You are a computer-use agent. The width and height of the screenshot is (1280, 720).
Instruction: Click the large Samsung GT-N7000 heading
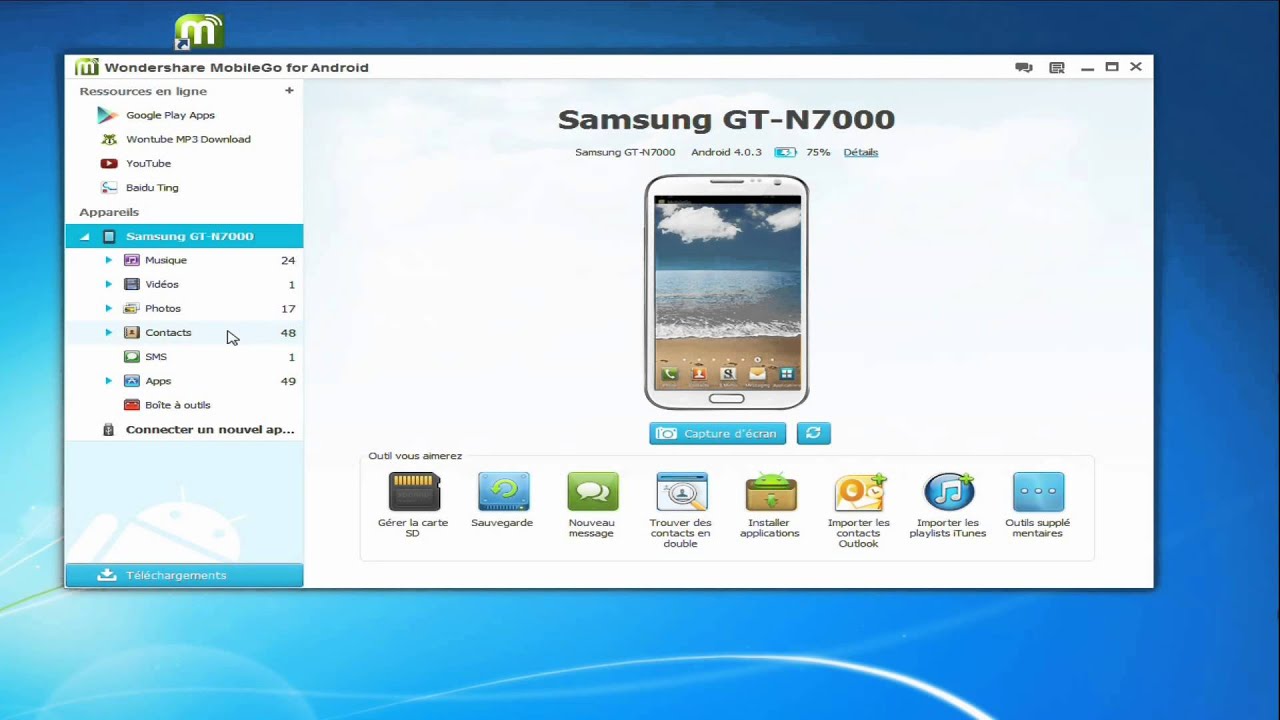click(x=726, y=119)
